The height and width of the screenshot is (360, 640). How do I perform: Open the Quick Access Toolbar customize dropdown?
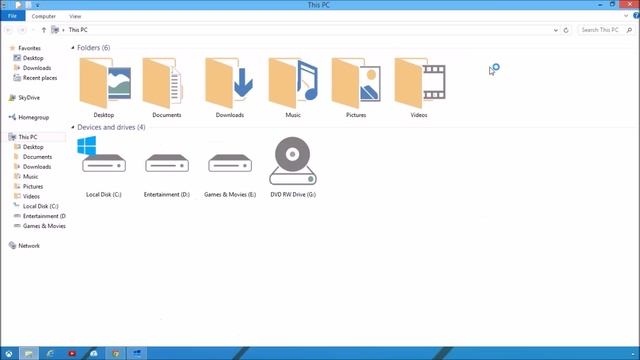(x=37, y=5)
